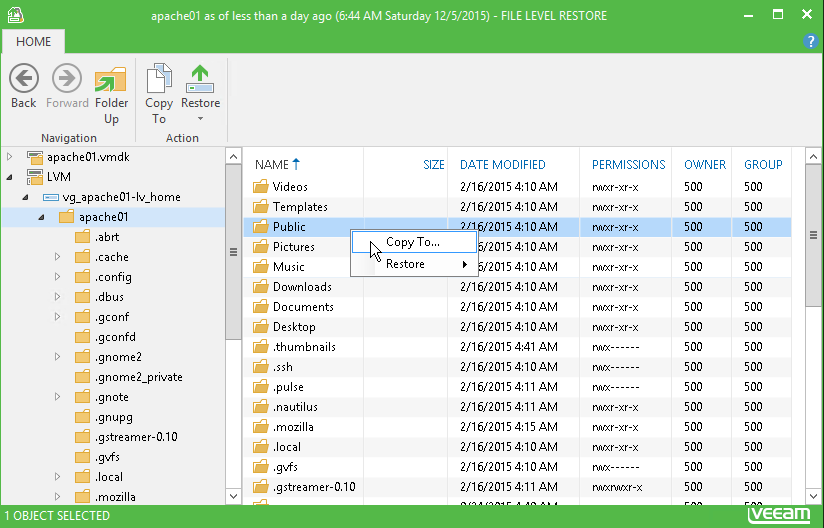The width and height of the screenshot is (824, 528).
Task: Click the Veeam app icon in title bar
Action: (x=15, y=15)
